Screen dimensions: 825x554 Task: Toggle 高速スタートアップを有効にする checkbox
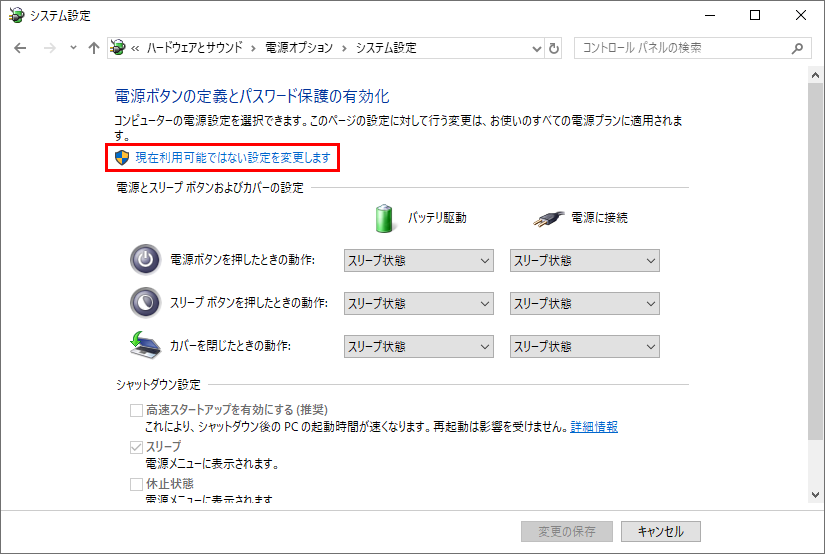pyautogui.click(x=136, y=410)
